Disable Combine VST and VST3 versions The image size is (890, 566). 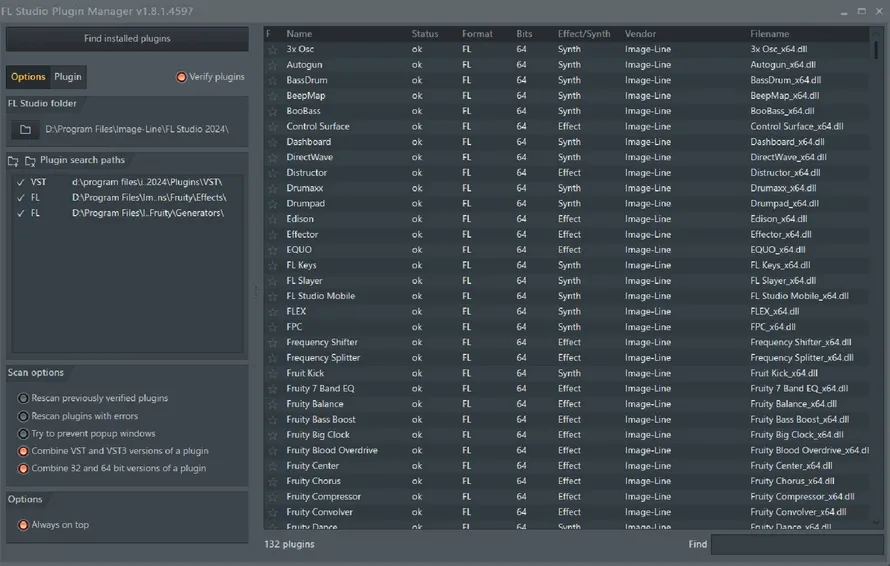23,451
